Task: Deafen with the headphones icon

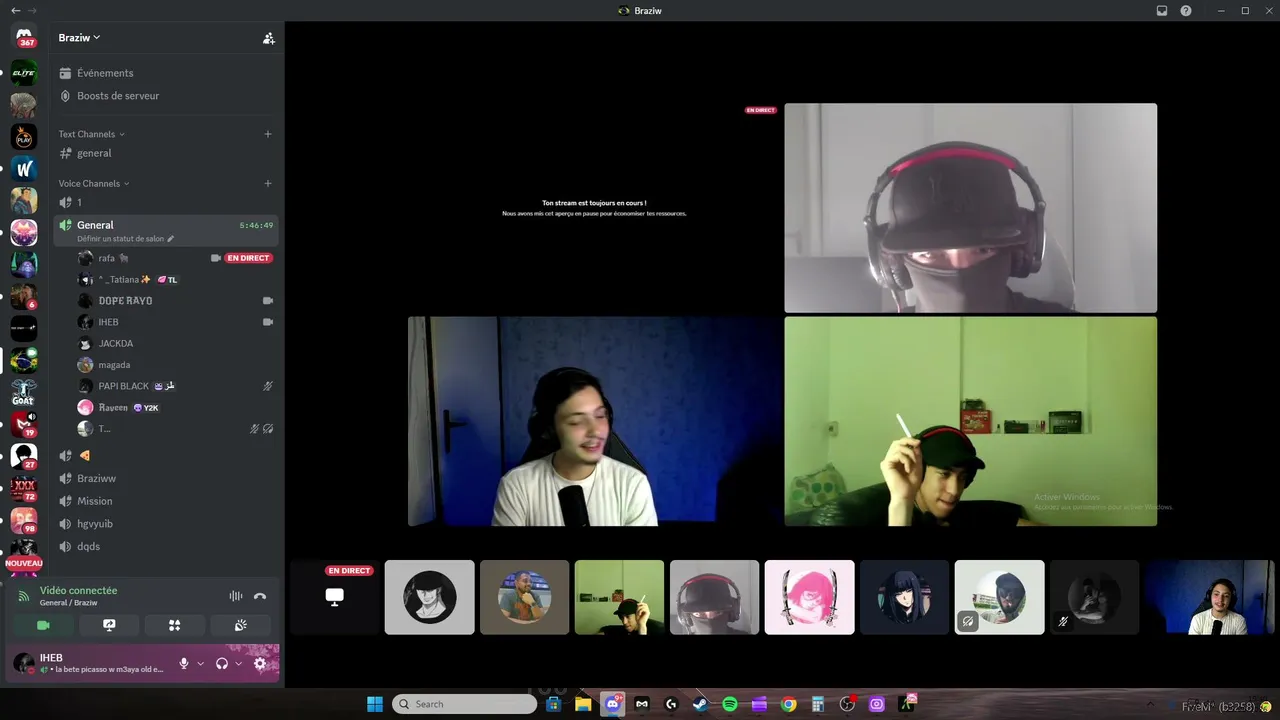Action: click(x=222, y=663)
